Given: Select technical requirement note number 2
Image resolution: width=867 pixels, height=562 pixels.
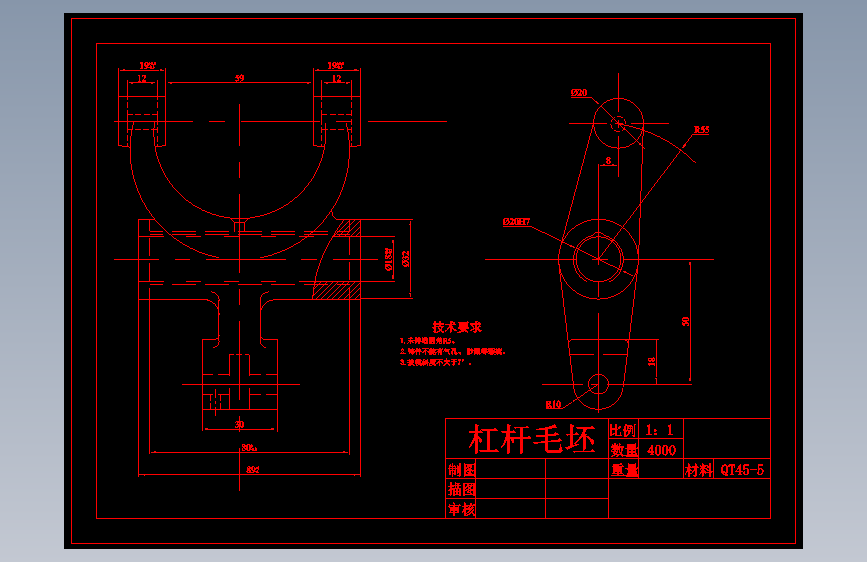Looking at the screenshot, I should click(453, 351).
